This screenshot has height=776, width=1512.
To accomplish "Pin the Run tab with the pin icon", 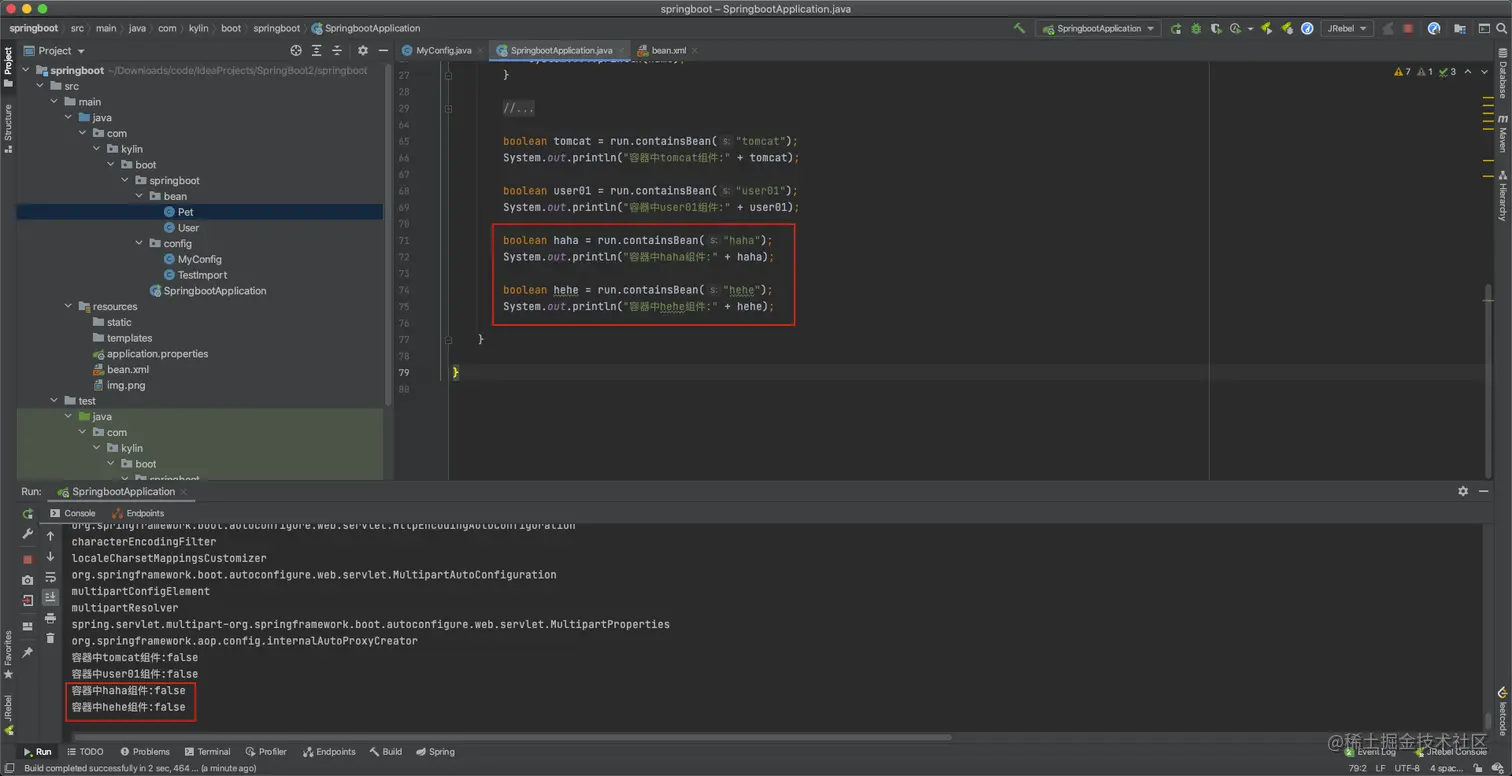I will point(28,652).
